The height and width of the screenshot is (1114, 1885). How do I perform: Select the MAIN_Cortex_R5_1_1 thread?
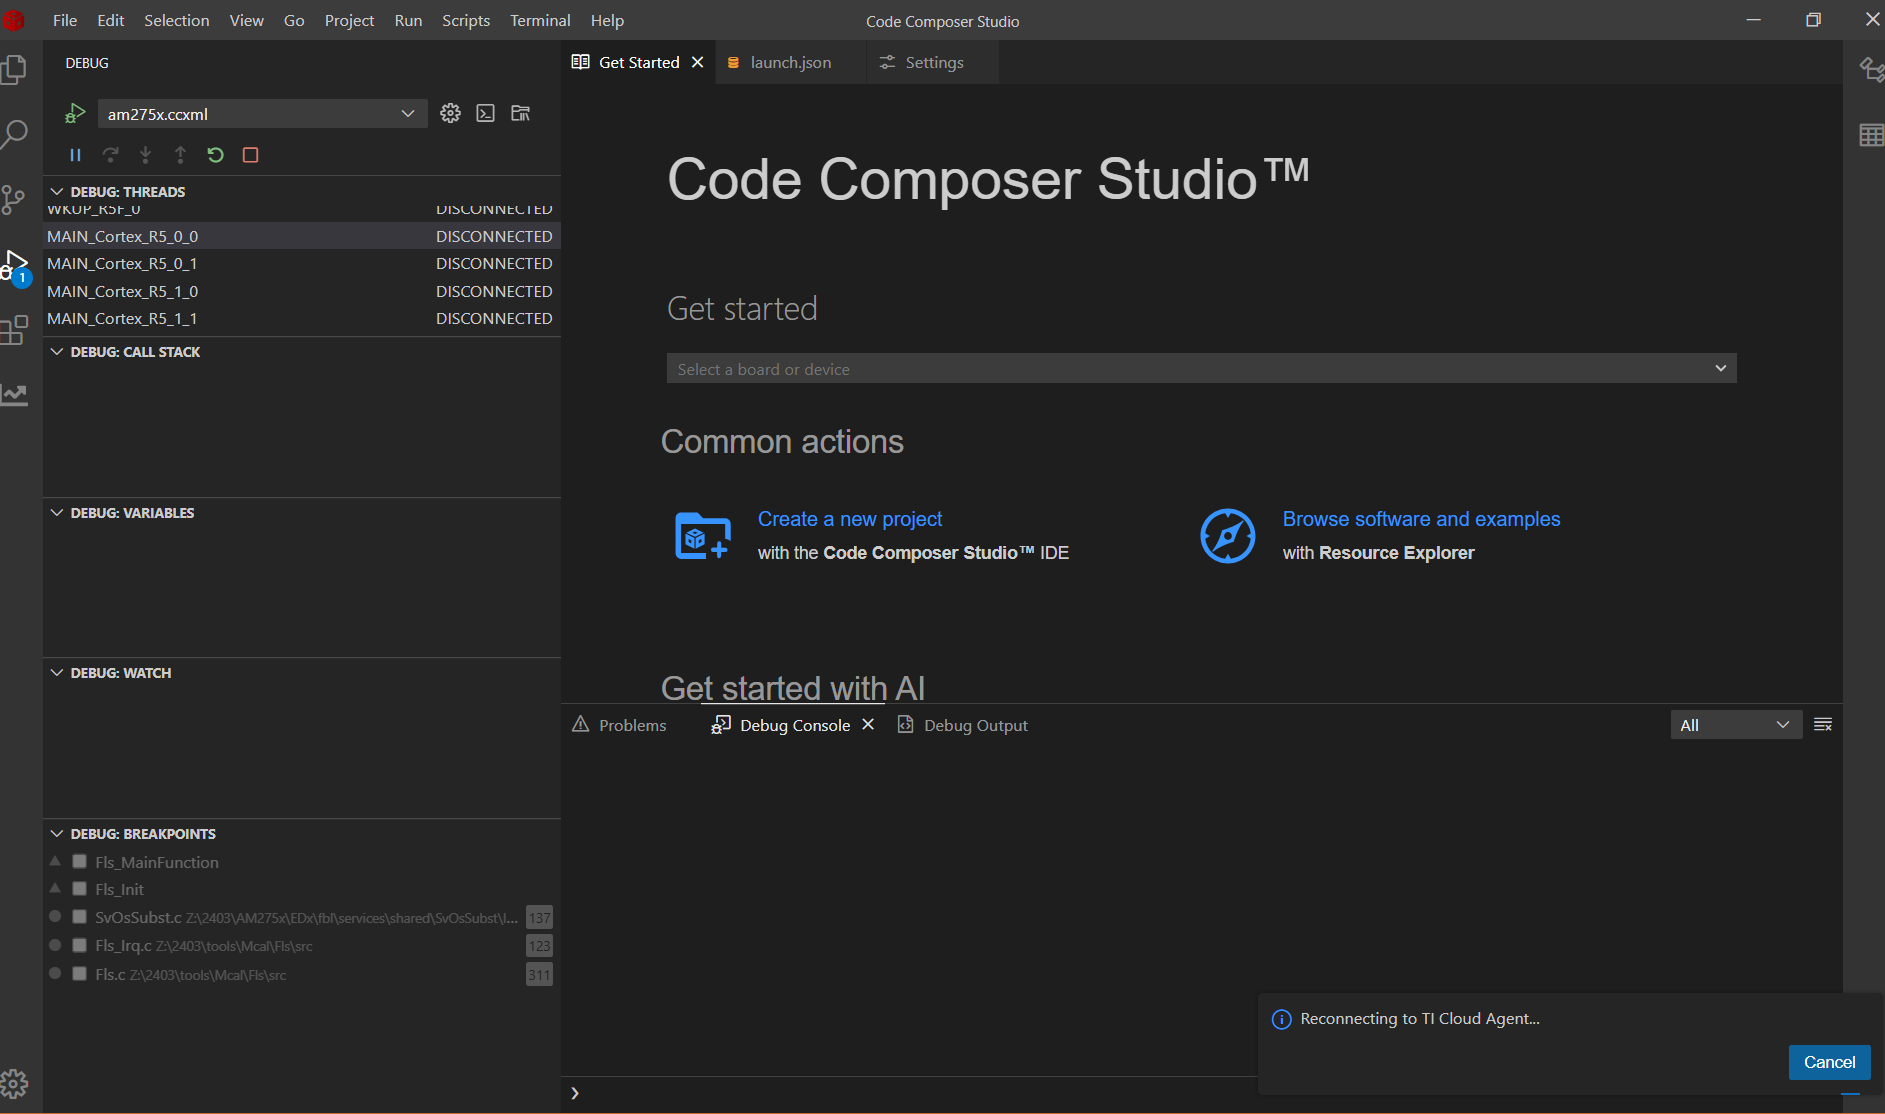point(302,318)
